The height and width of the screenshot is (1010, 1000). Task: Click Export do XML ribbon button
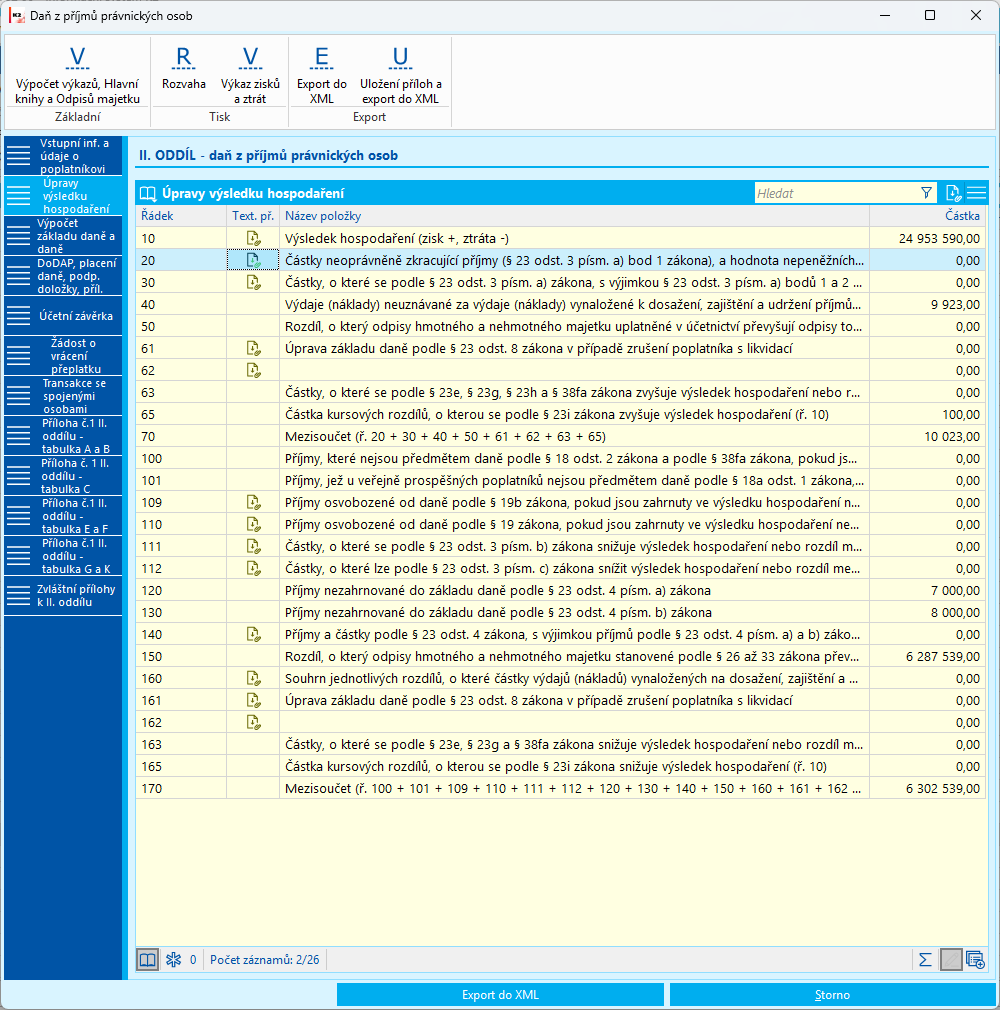(322, 75)
